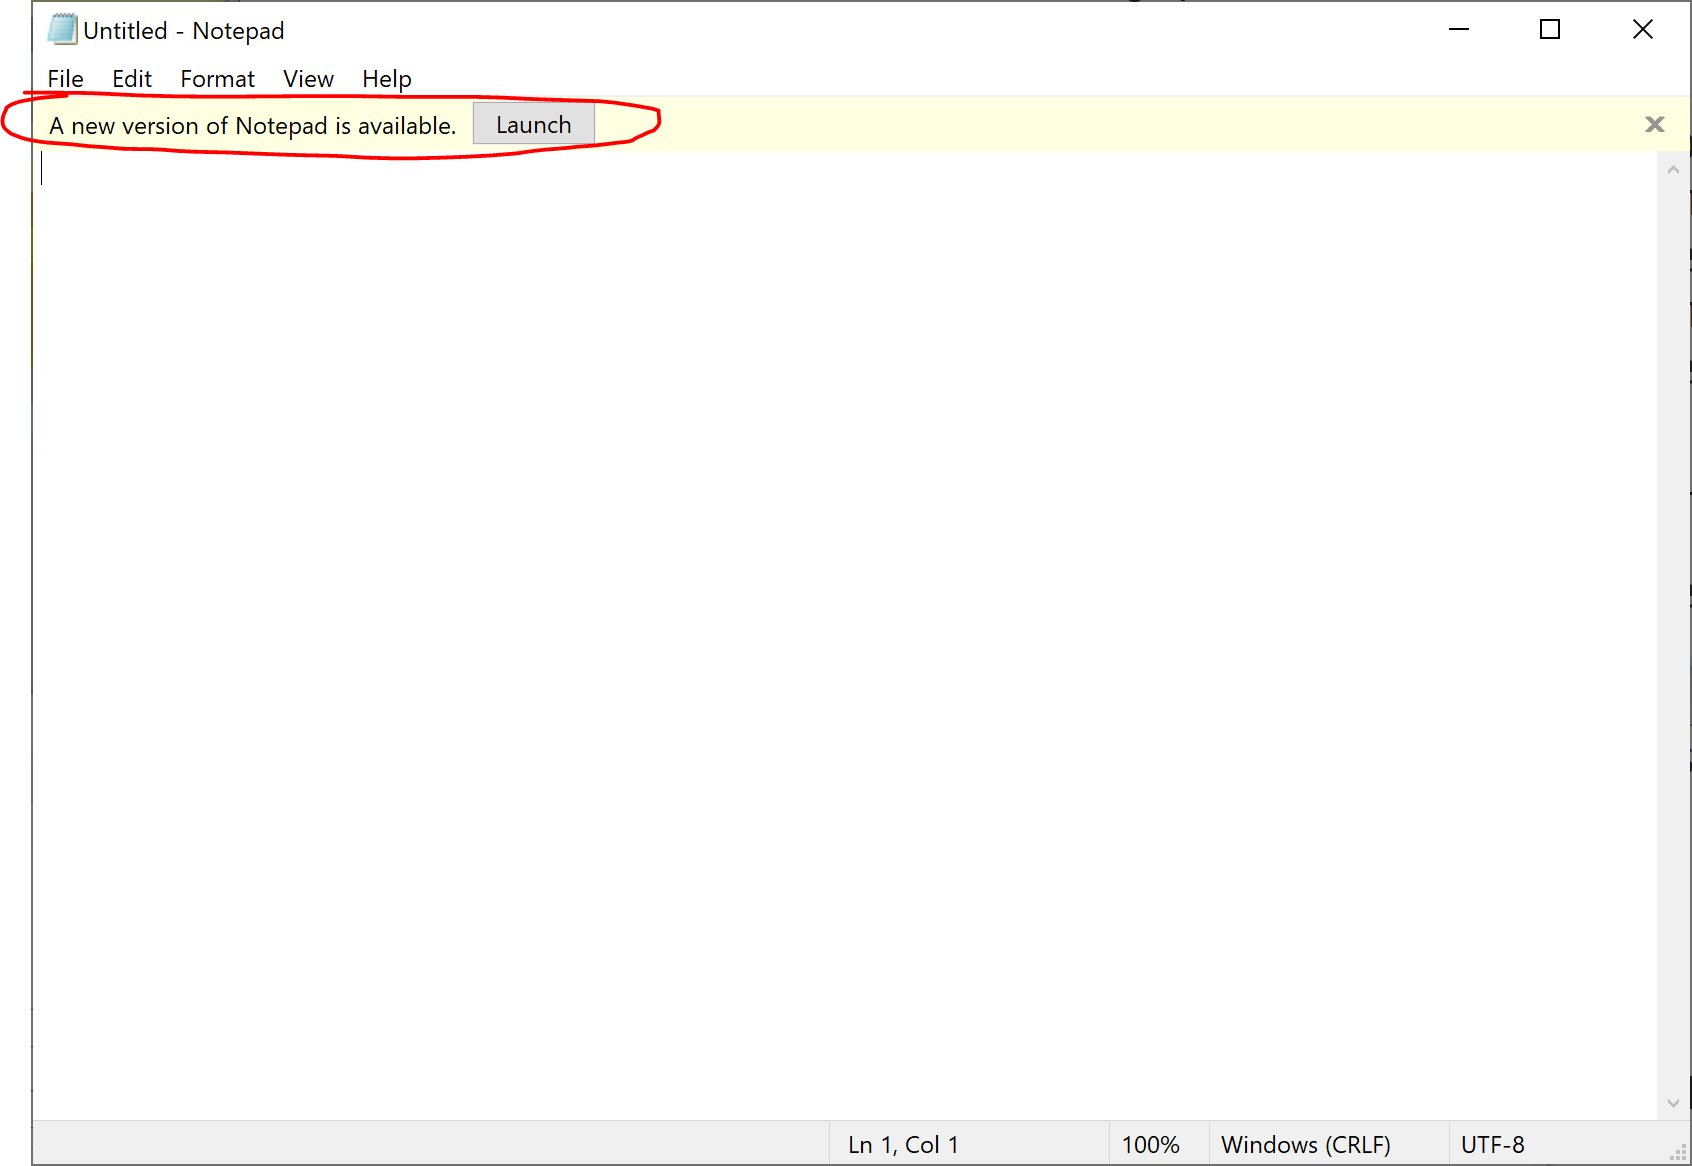Click the resize grip in the status bar corner
The image size is (1692, 1166).
click(x=1678, y=1153)
